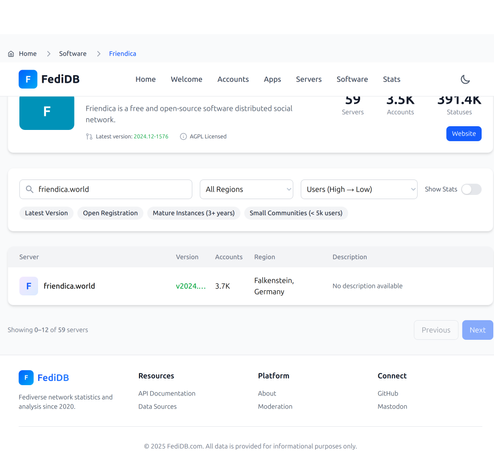Click the Next pagination button
Screen dimensions: 494x466
pyautogui.click(x=477, y=330)
